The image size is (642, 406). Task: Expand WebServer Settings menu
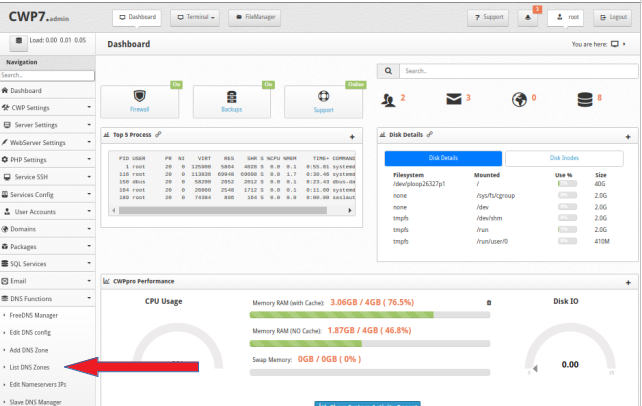pyautogui.click(x=47, y=142)
